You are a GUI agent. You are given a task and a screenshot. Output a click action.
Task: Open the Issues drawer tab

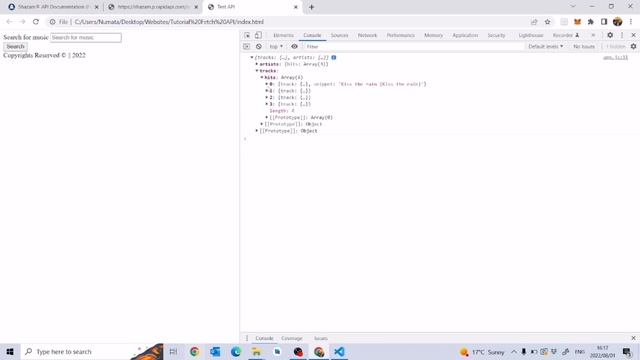click(321, 338)
